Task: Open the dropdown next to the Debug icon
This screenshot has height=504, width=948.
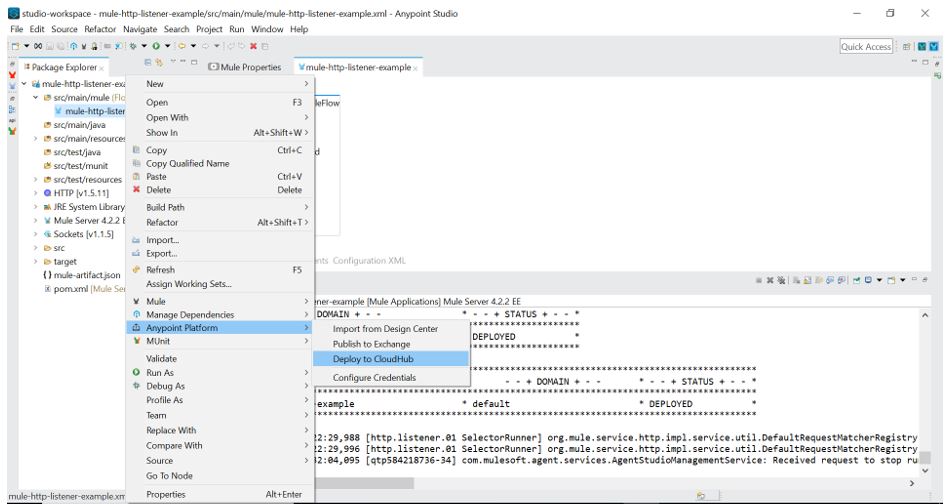Action: [x=144, y=46]
